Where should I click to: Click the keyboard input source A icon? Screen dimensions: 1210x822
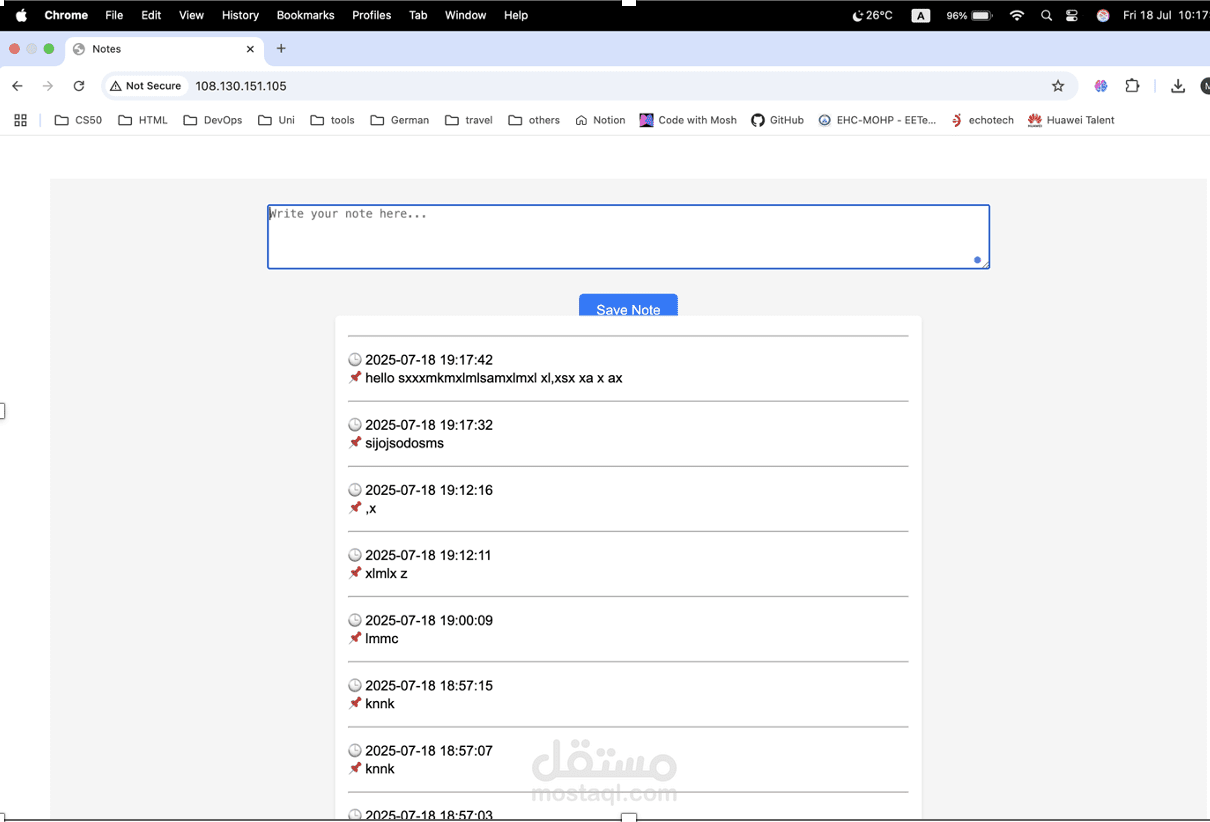(x=921, y=15)
